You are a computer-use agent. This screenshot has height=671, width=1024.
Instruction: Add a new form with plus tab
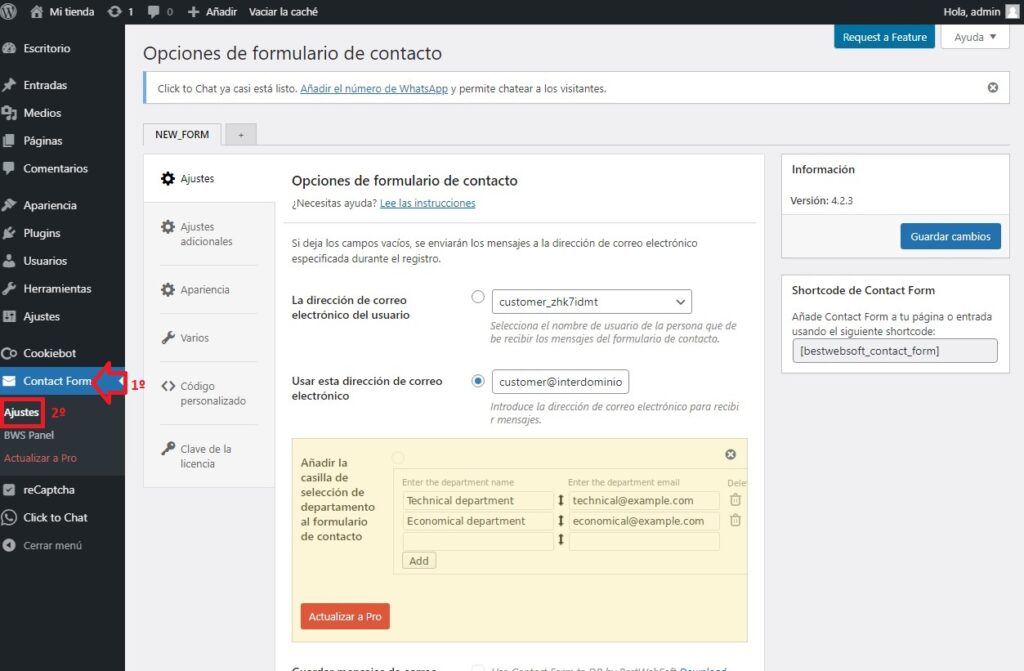(x=241, y=135)
